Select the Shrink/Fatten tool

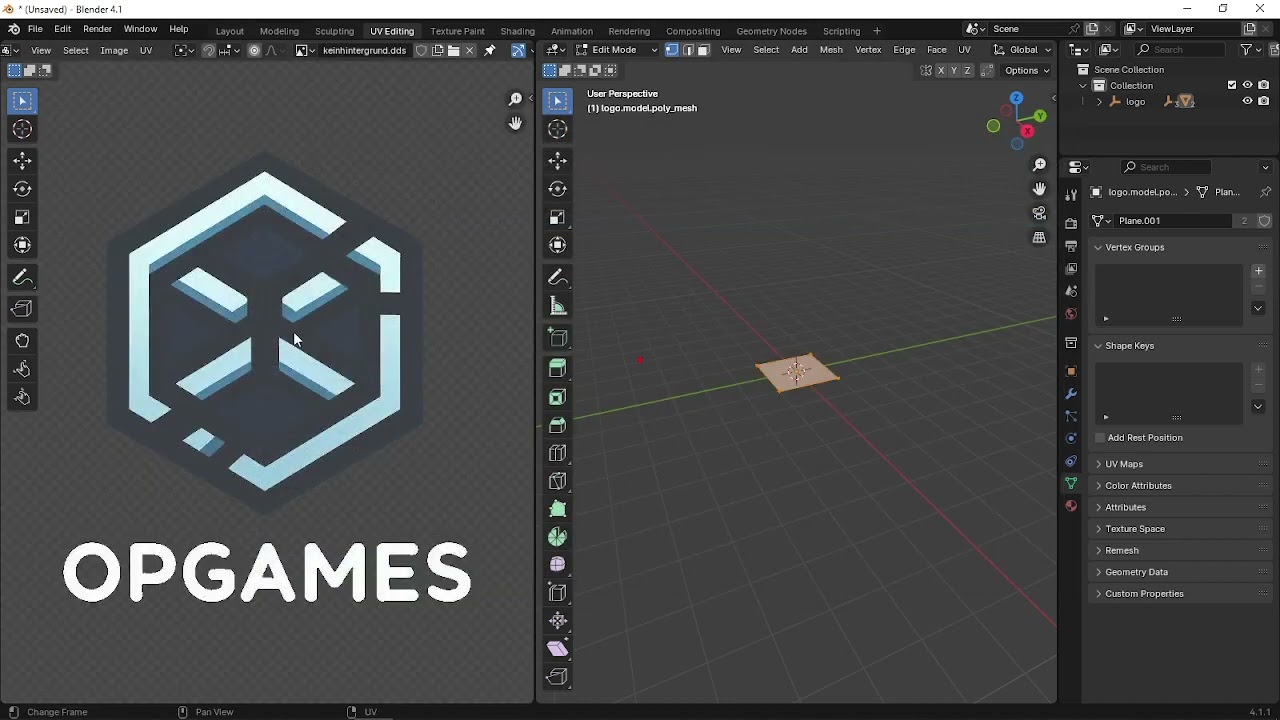558,621
